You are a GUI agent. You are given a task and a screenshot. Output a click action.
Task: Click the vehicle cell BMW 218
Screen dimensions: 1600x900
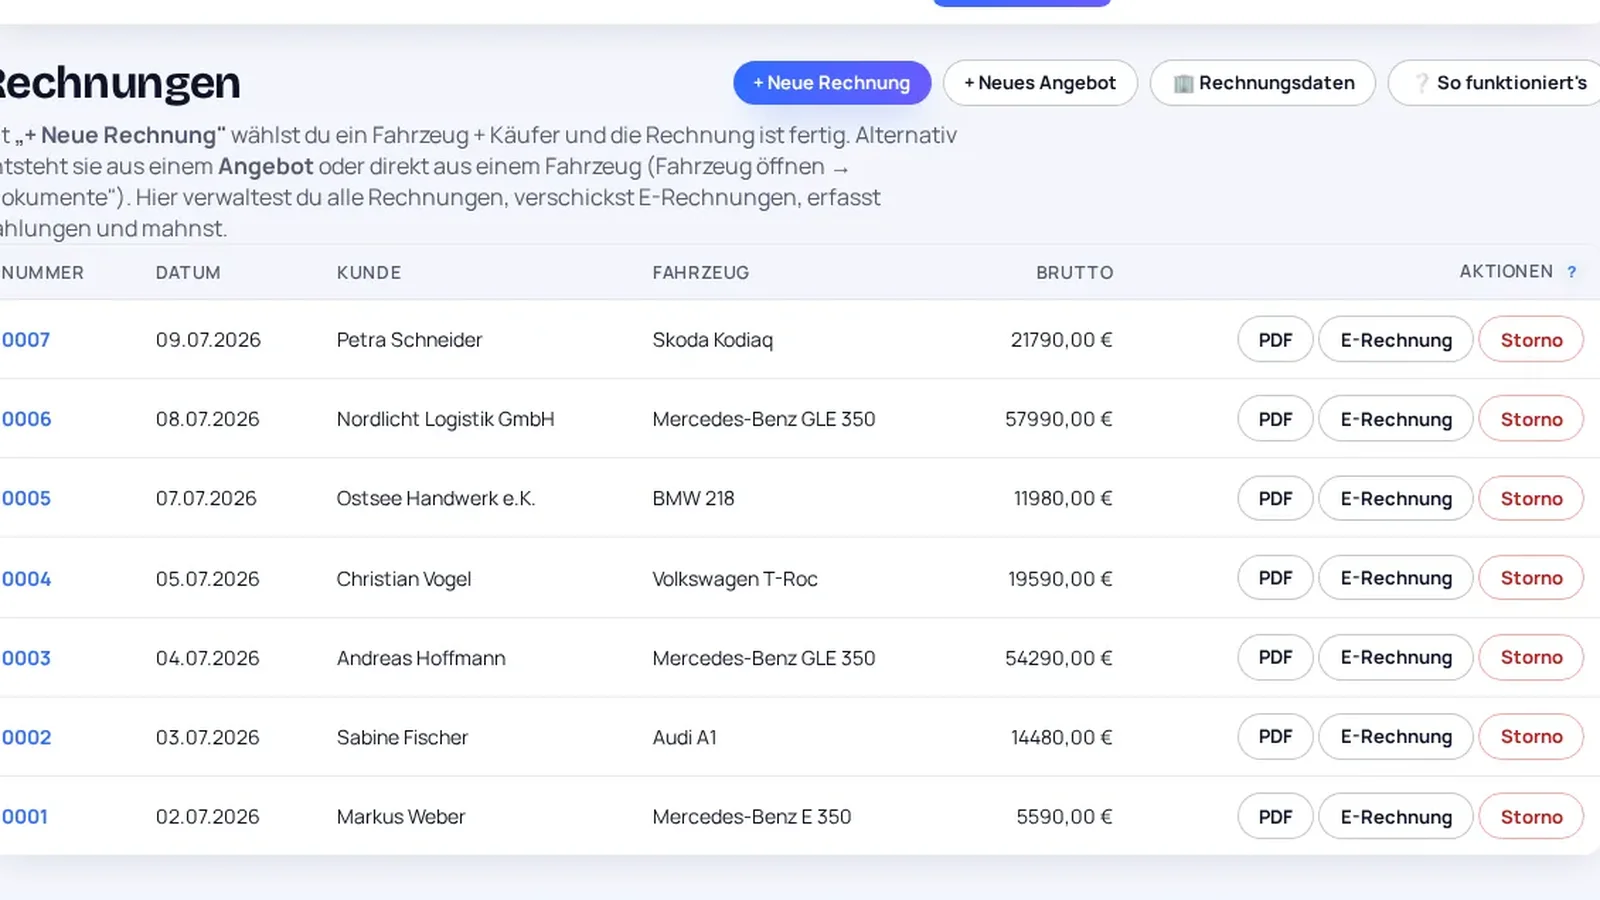point(693,498)
